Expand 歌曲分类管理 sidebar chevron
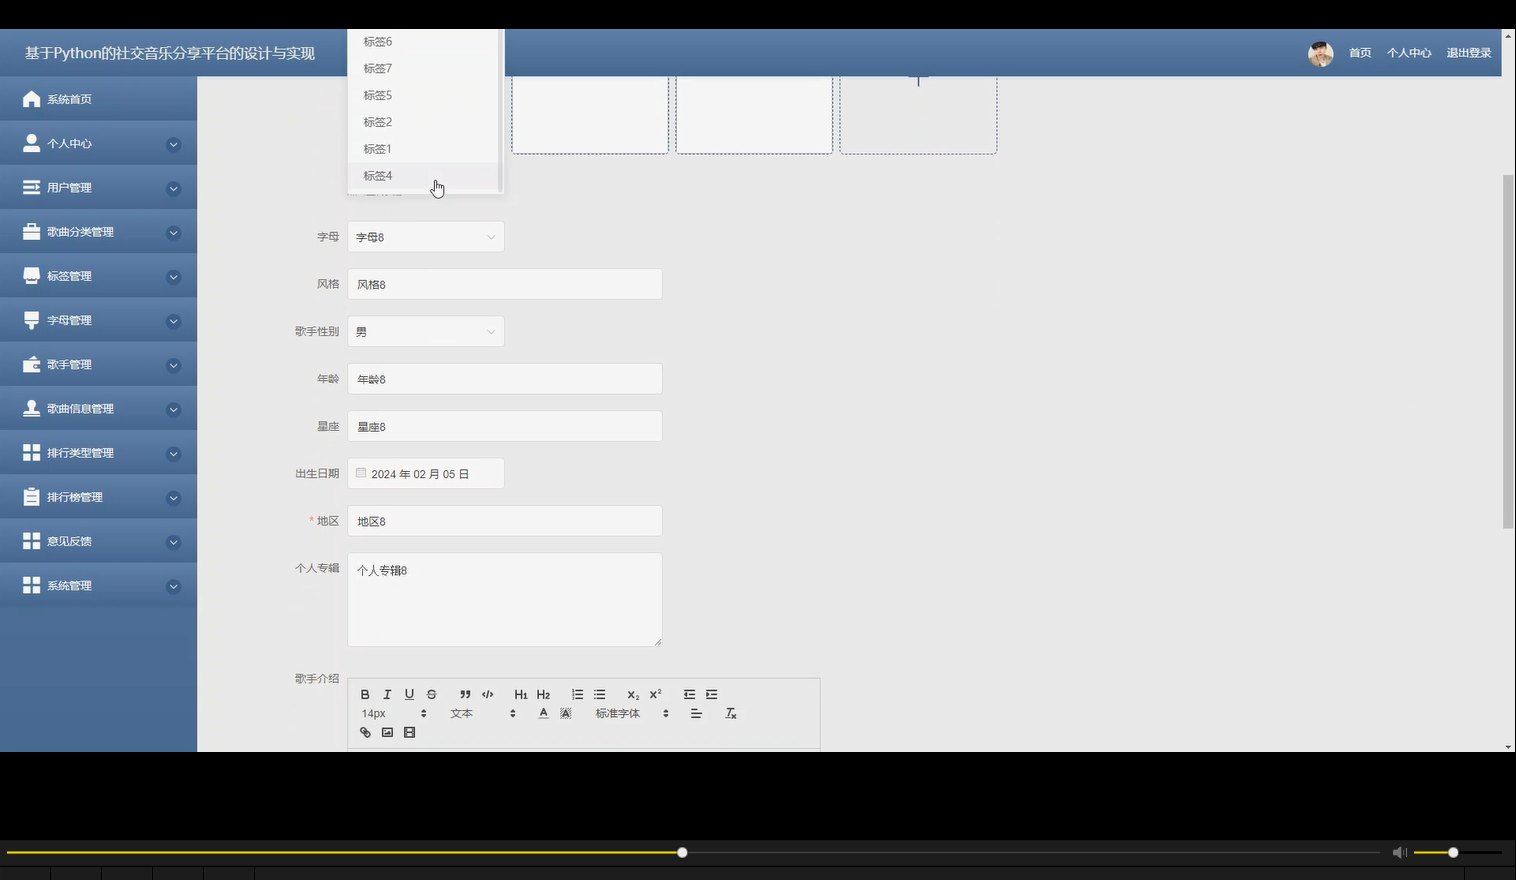The height and width of the screenshot is (880, 1516). point(173,232)
